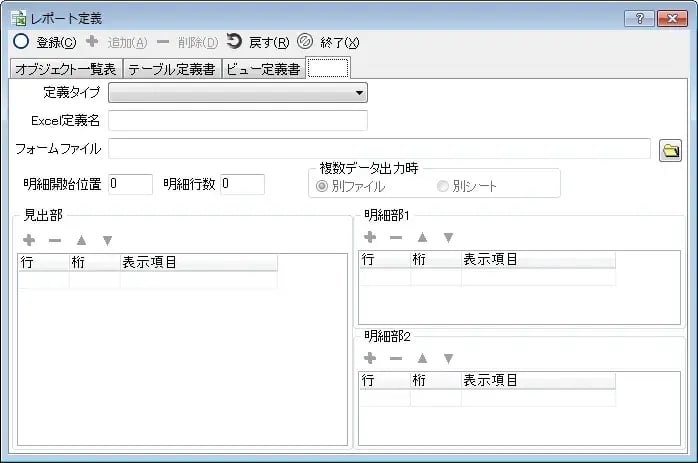Open the テーブル定義書 tab
698x463 pixels.
(x=172, y=69)
